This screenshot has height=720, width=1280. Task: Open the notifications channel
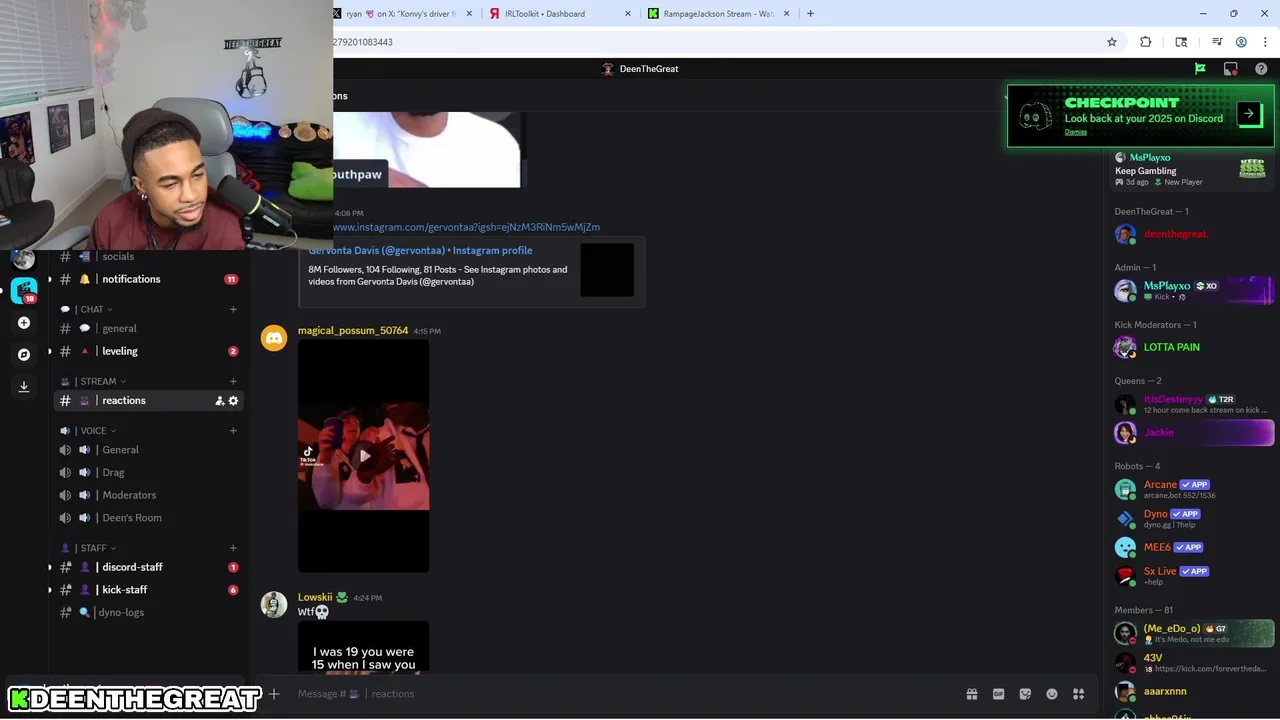pyautogui.click(x=149, y=279)
